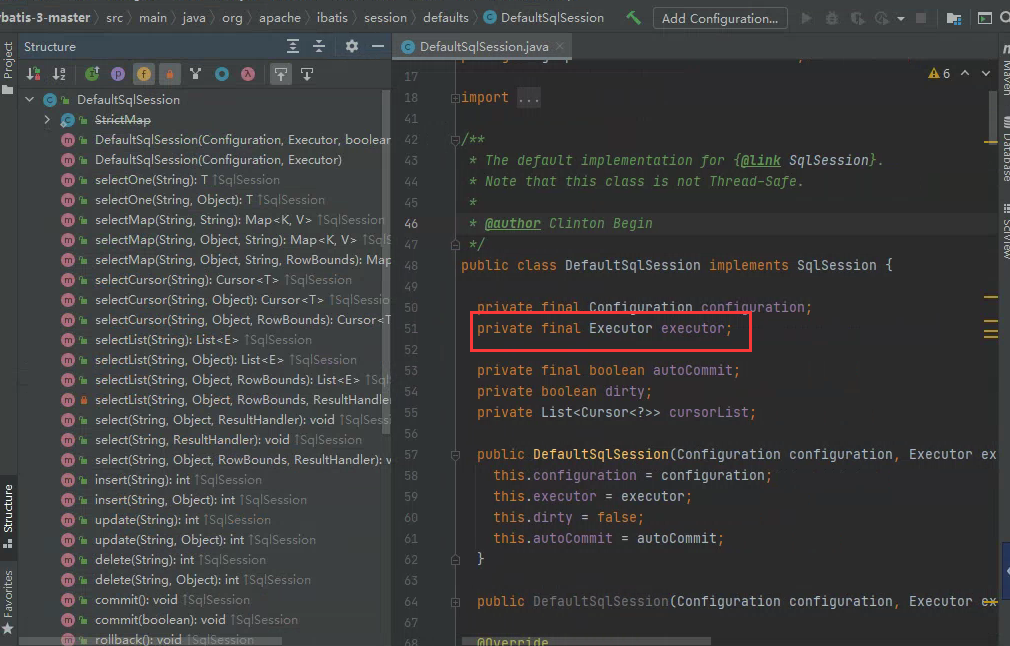Click the Profiler run icon
This screenshot has height=646, width=1010.
click(x=882, y=18)
